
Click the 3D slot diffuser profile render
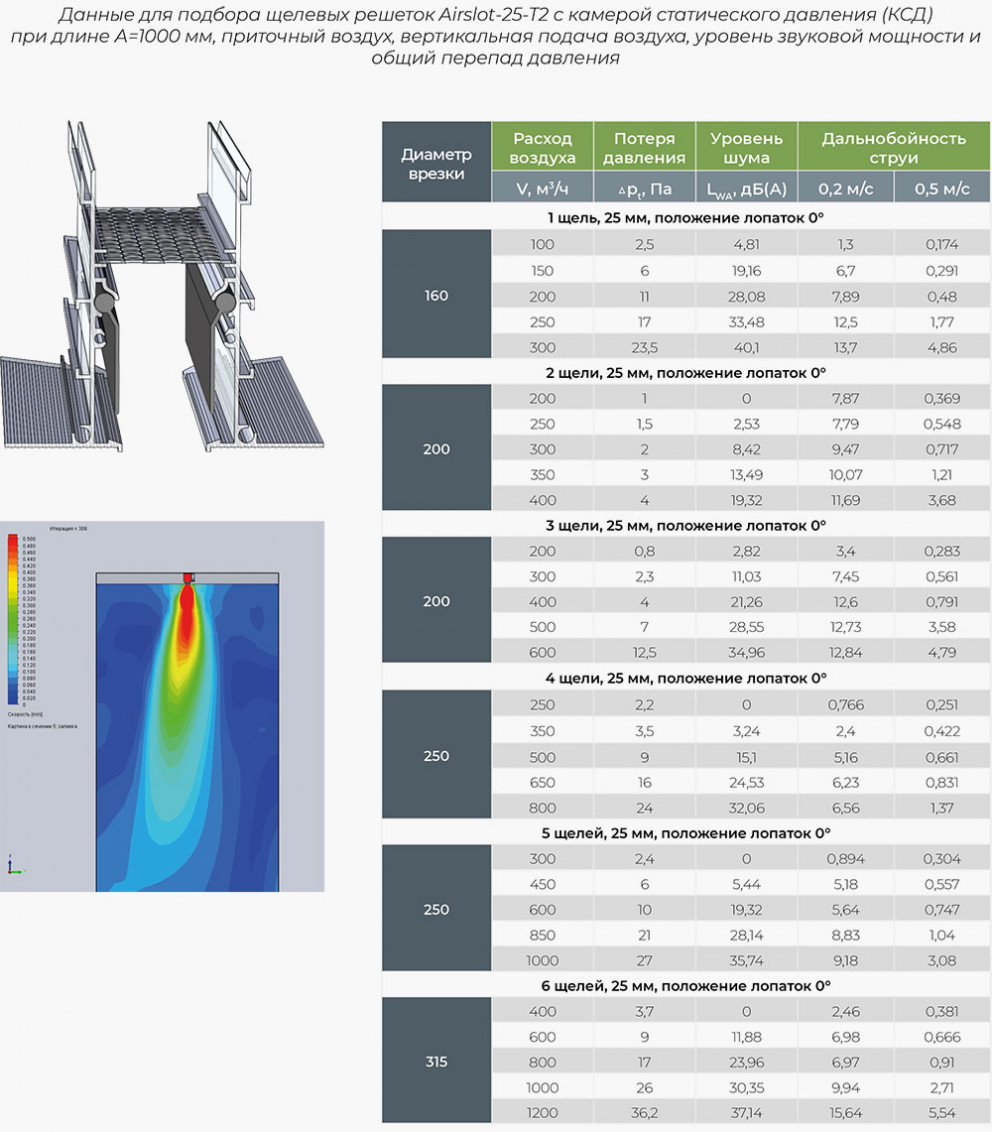point(162,286)
